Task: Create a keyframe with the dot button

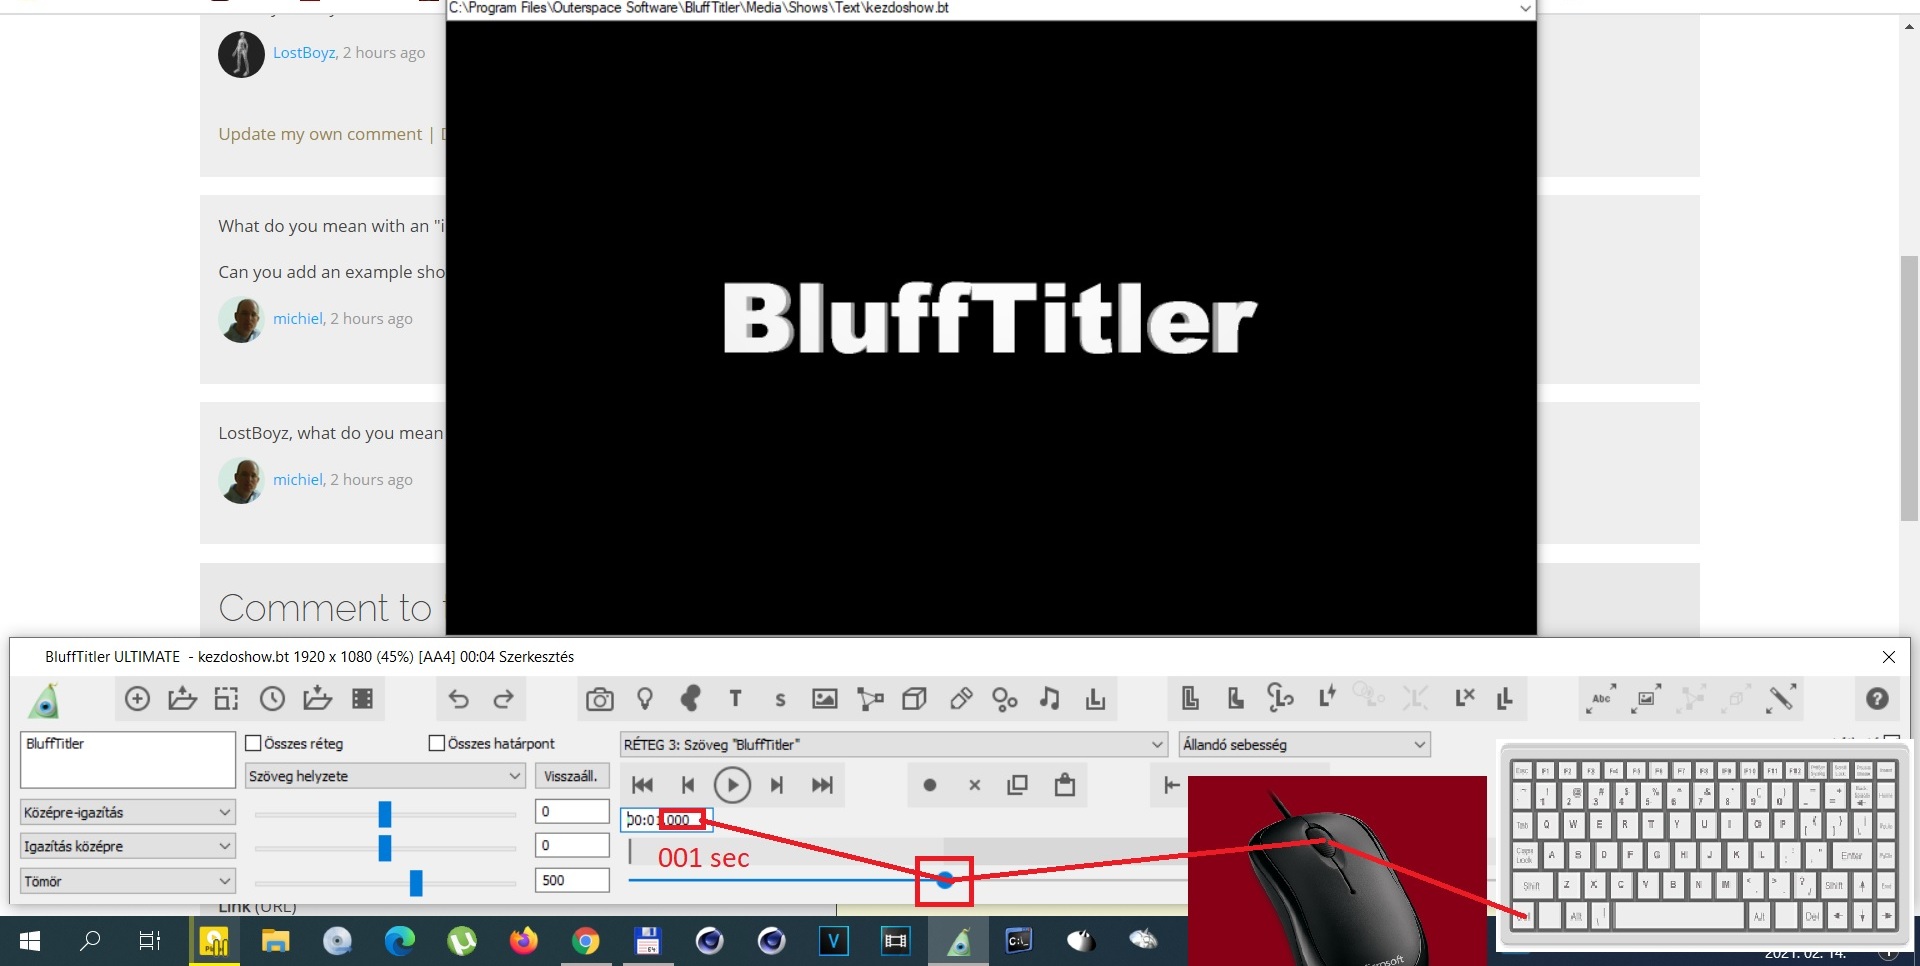Action: tap(930, 785)
